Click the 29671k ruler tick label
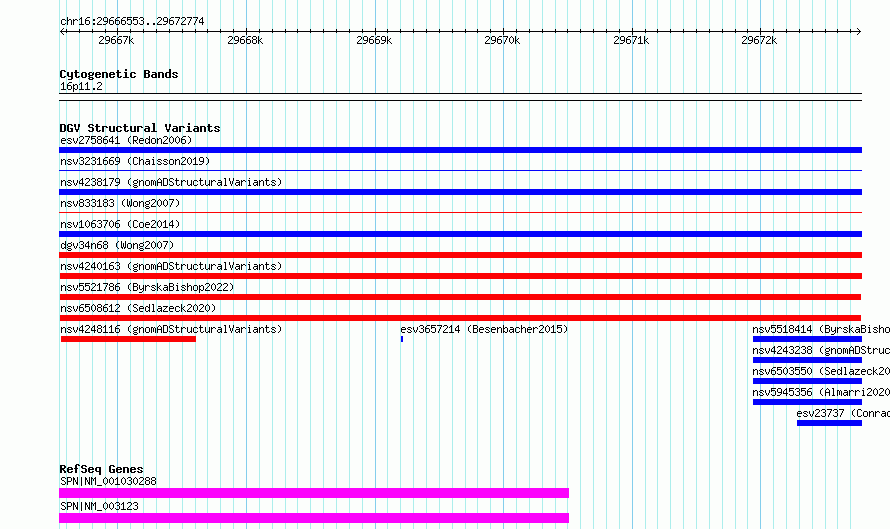Screen dimensions: 890x529 pyautogui.click(x=631, y=40)
